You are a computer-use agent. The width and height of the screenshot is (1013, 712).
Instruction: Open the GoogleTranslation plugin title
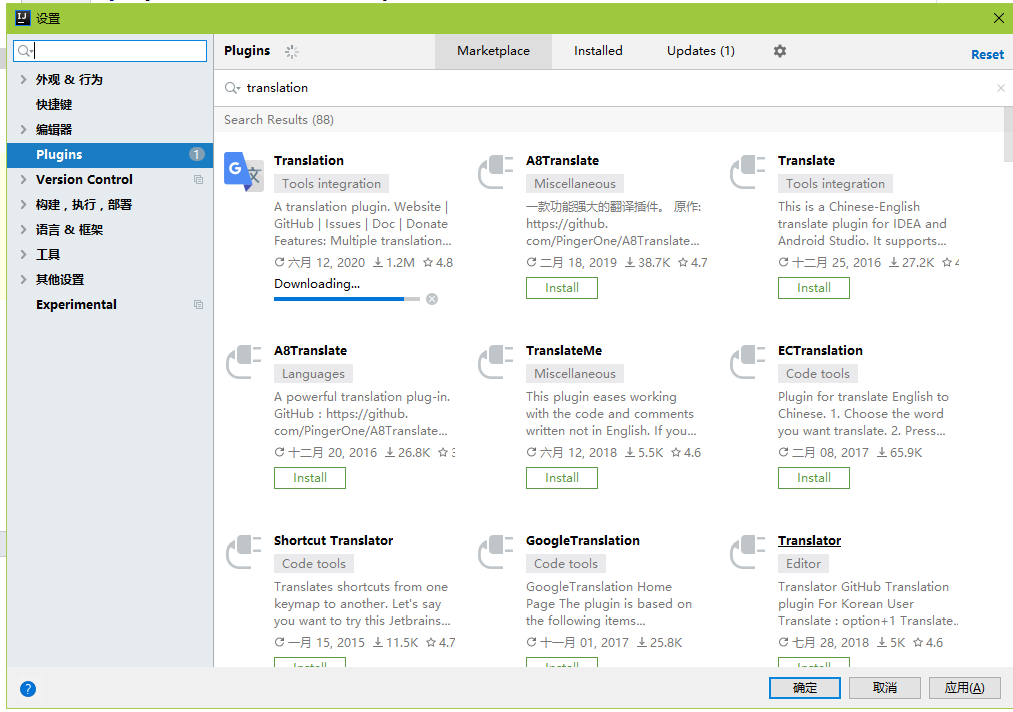[x=582, y=541]
